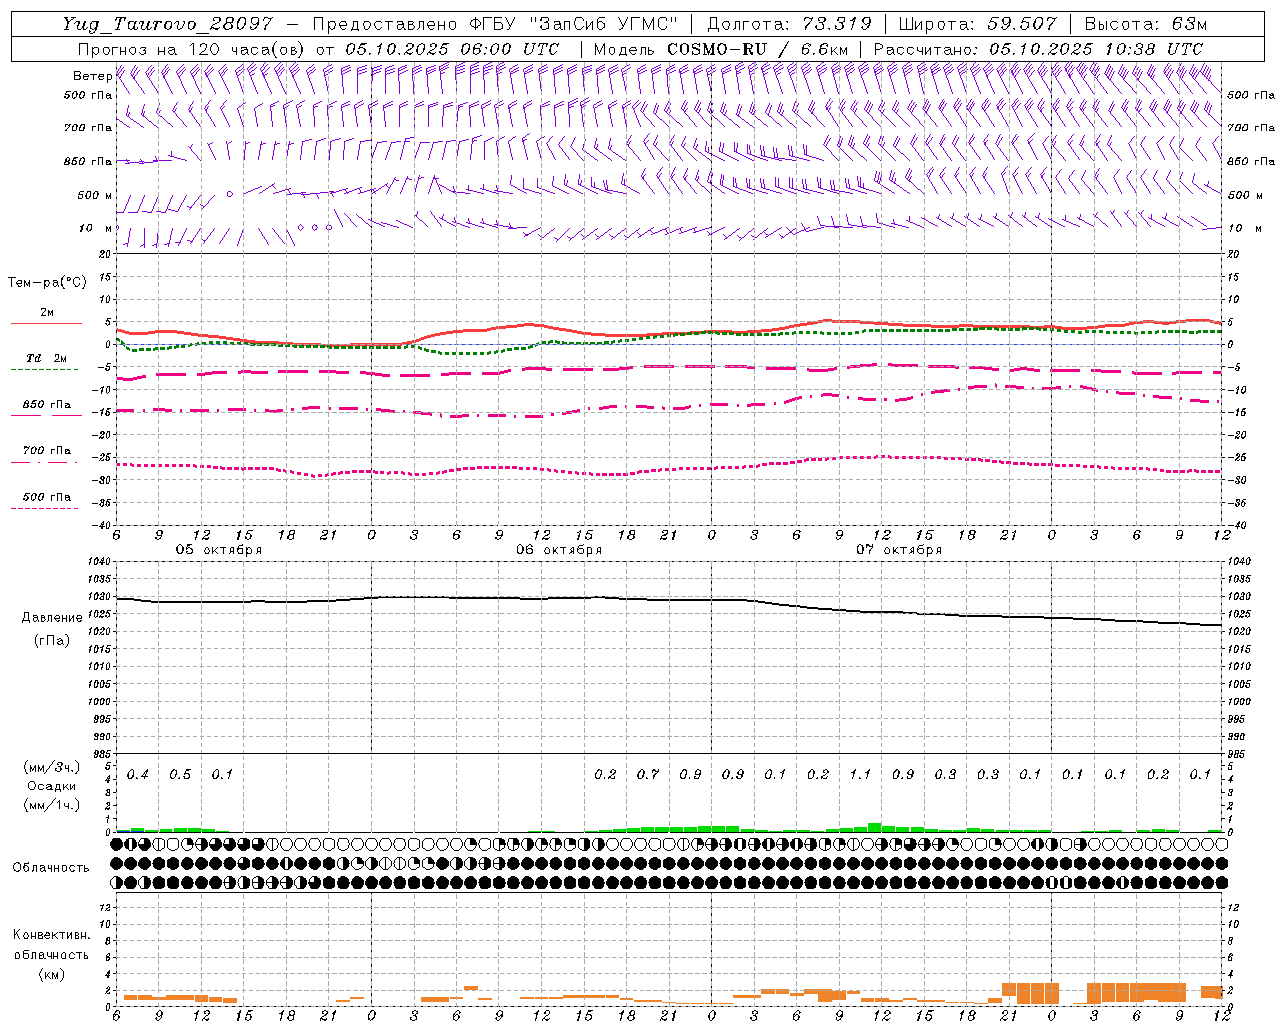
Task: Select the 07 октября date label
Action: click(x=899, y=550)
